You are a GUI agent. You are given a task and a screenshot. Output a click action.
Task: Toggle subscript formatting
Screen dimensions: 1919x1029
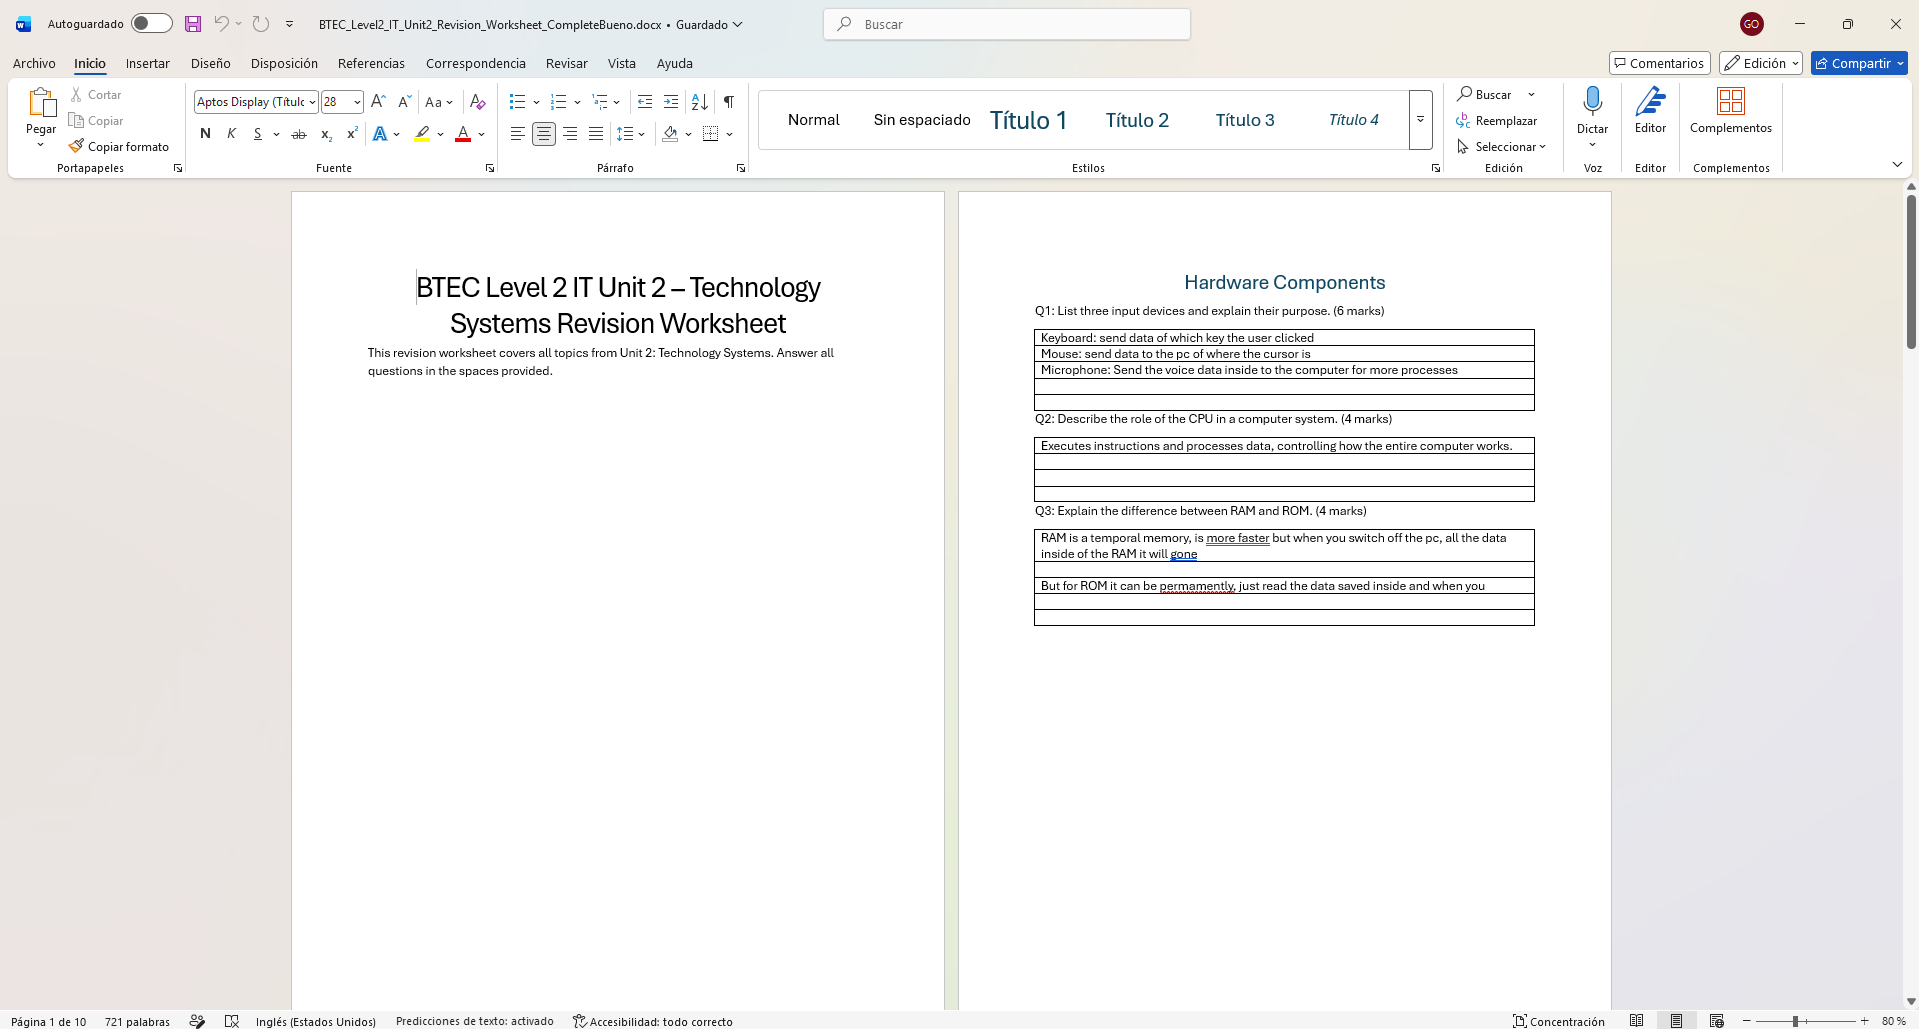(x=326, y=133)
